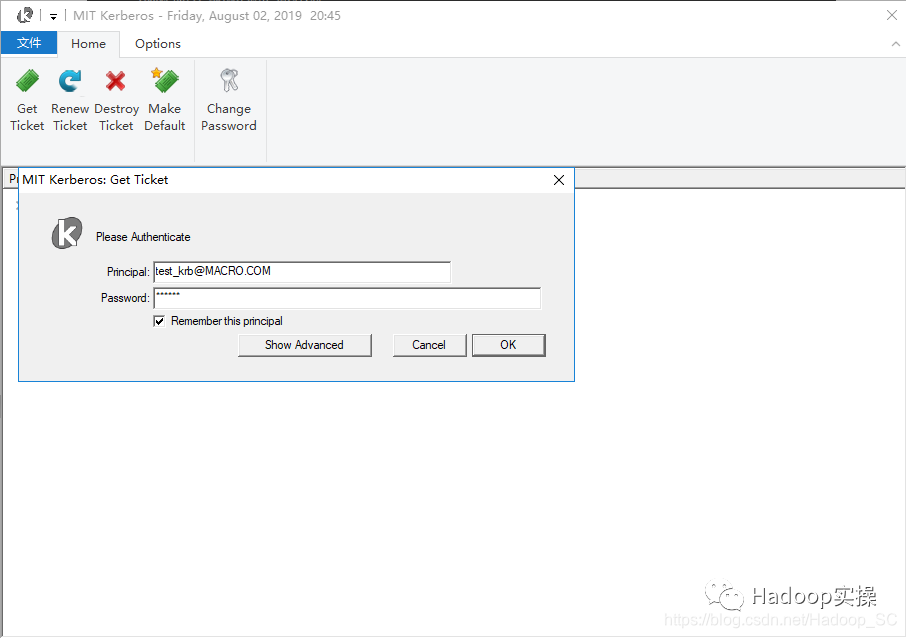
Task: Click the Destroy Ticket red X icon
Action: [116, 81]
